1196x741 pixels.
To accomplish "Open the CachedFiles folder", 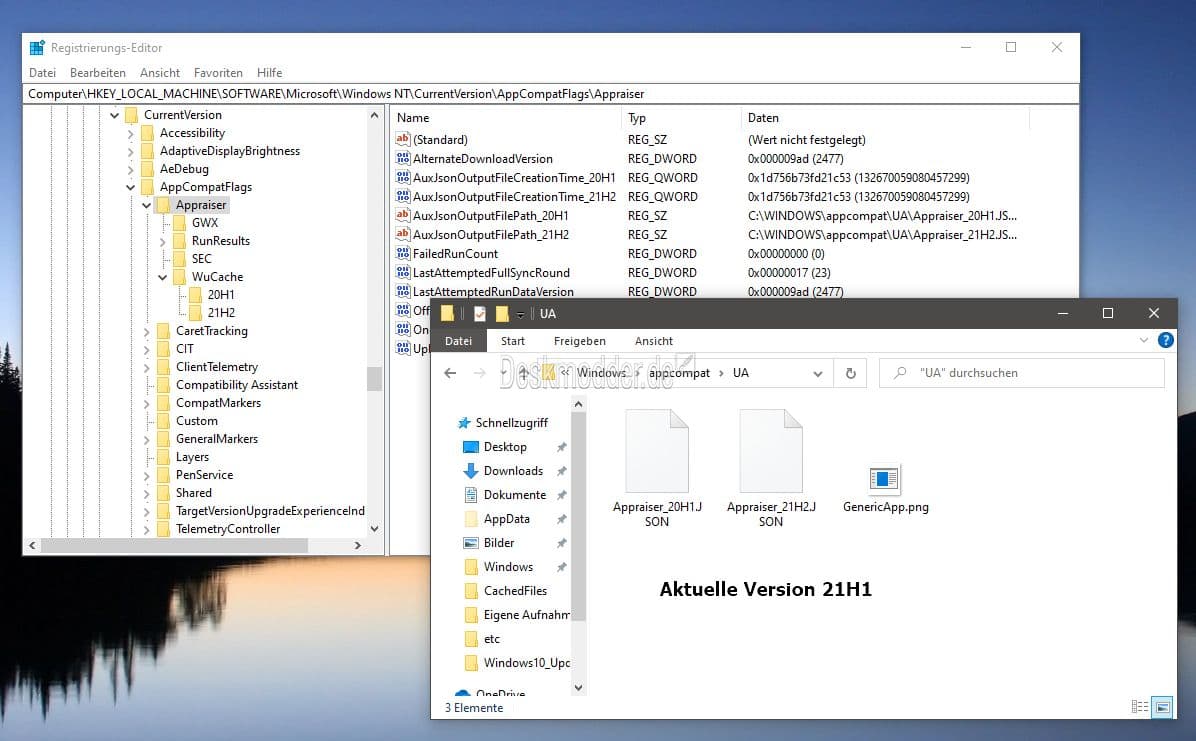I will click(515, 591).
